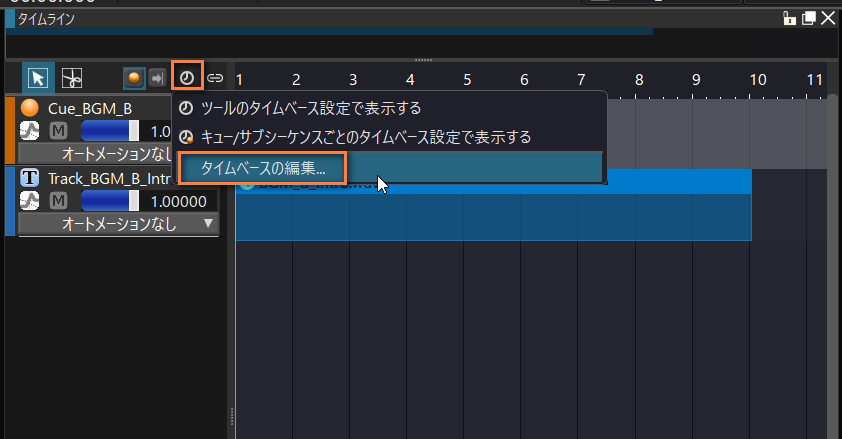The width and height of the screenshot is (842, 439).
Task: Click the Track_BGM_B_Intro automation curve icon
Action: point(30,201)
